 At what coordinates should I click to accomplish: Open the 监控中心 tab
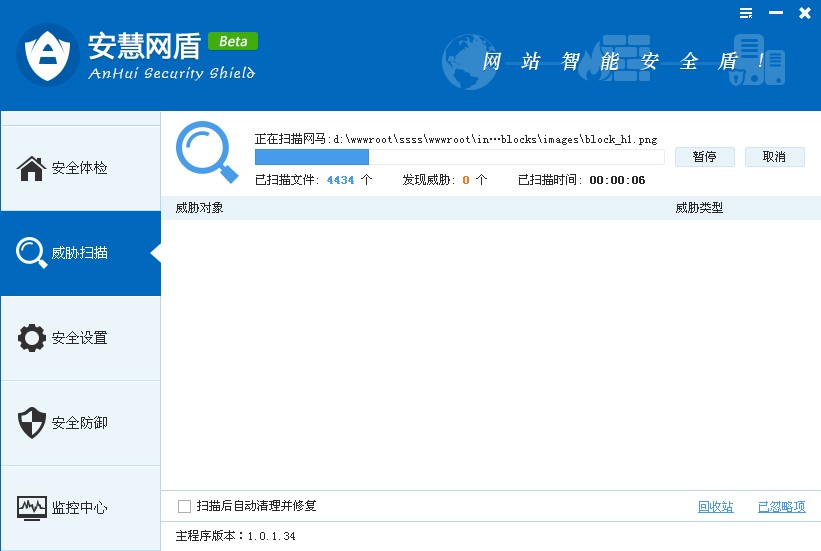[x=81, y=508]
